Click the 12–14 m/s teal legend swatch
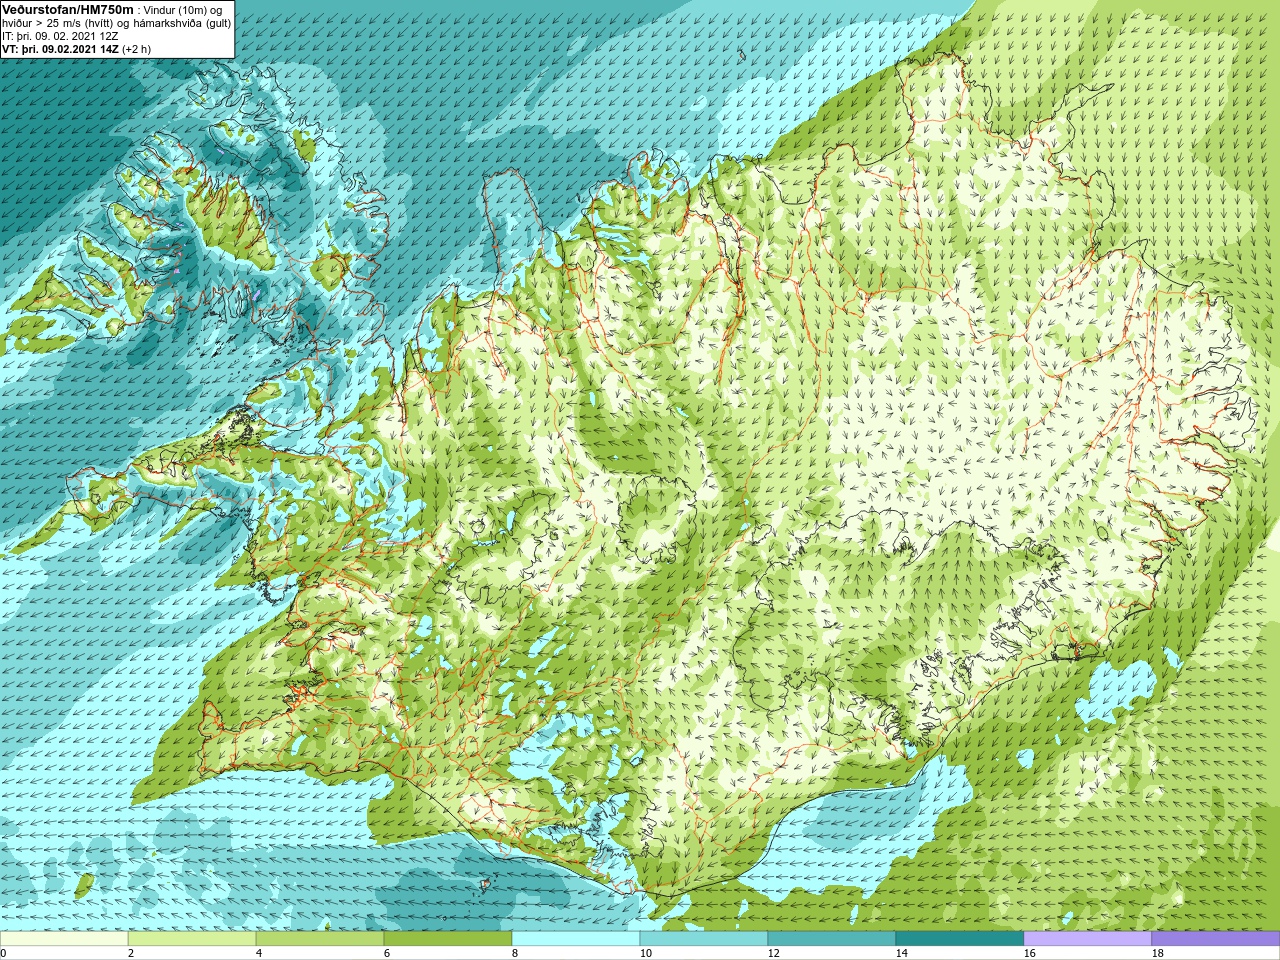The width and height of the screenshot is (1280, 960). click(832, 939)
